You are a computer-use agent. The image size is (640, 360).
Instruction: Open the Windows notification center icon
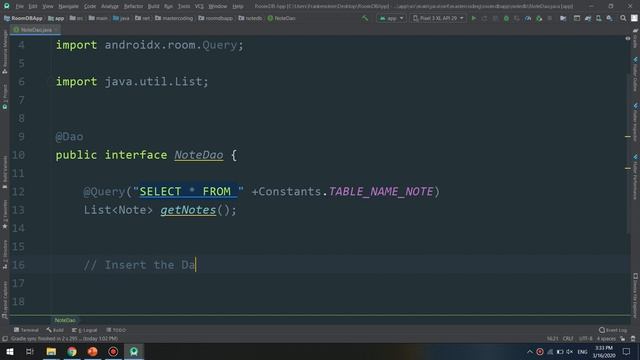(x=627, y=351)
